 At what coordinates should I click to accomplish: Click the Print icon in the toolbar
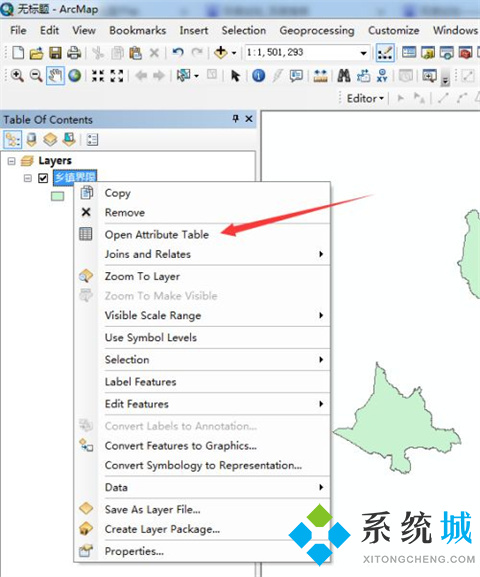[x=74, y=53]
